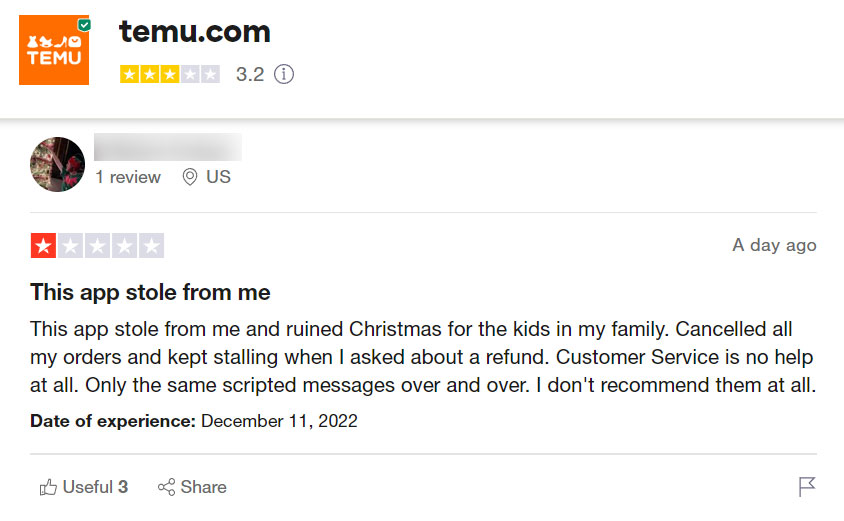The width and height of the screenshot is (844, 521).
Task: Click the "1 review" count
Action: [x=128, y=177]
